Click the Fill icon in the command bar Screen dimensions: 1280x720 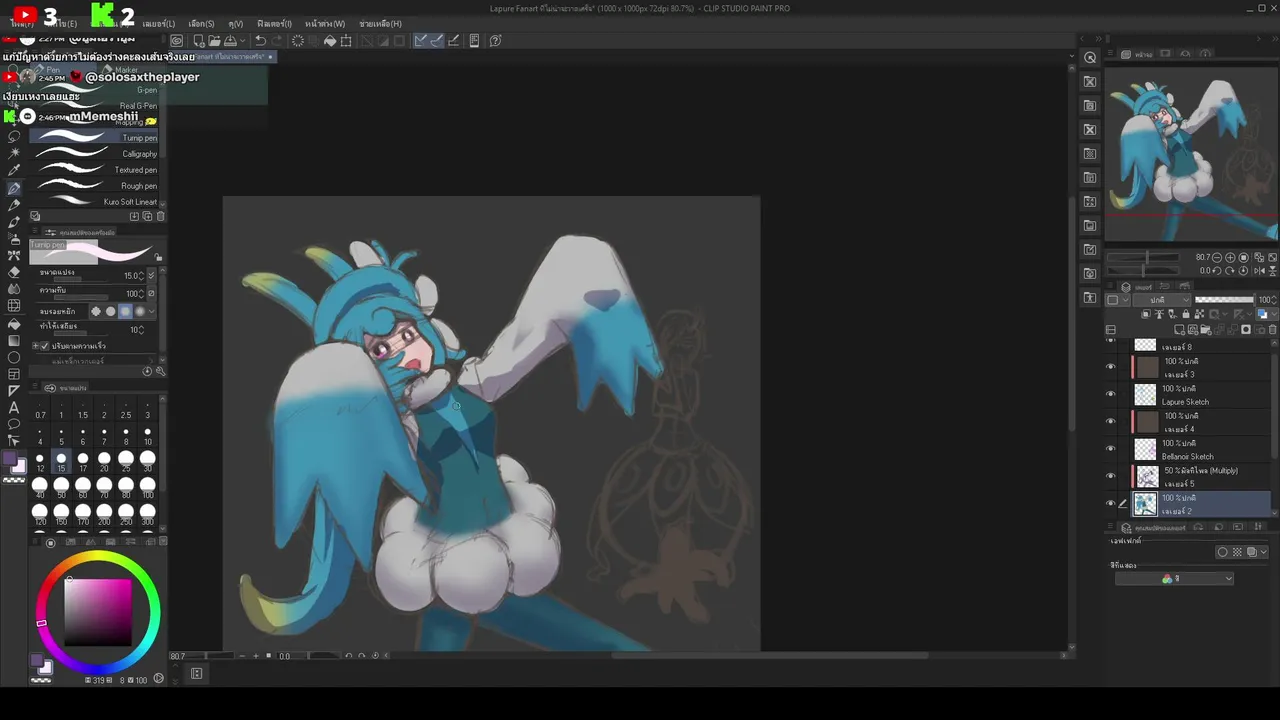click(x=330, y=41)
